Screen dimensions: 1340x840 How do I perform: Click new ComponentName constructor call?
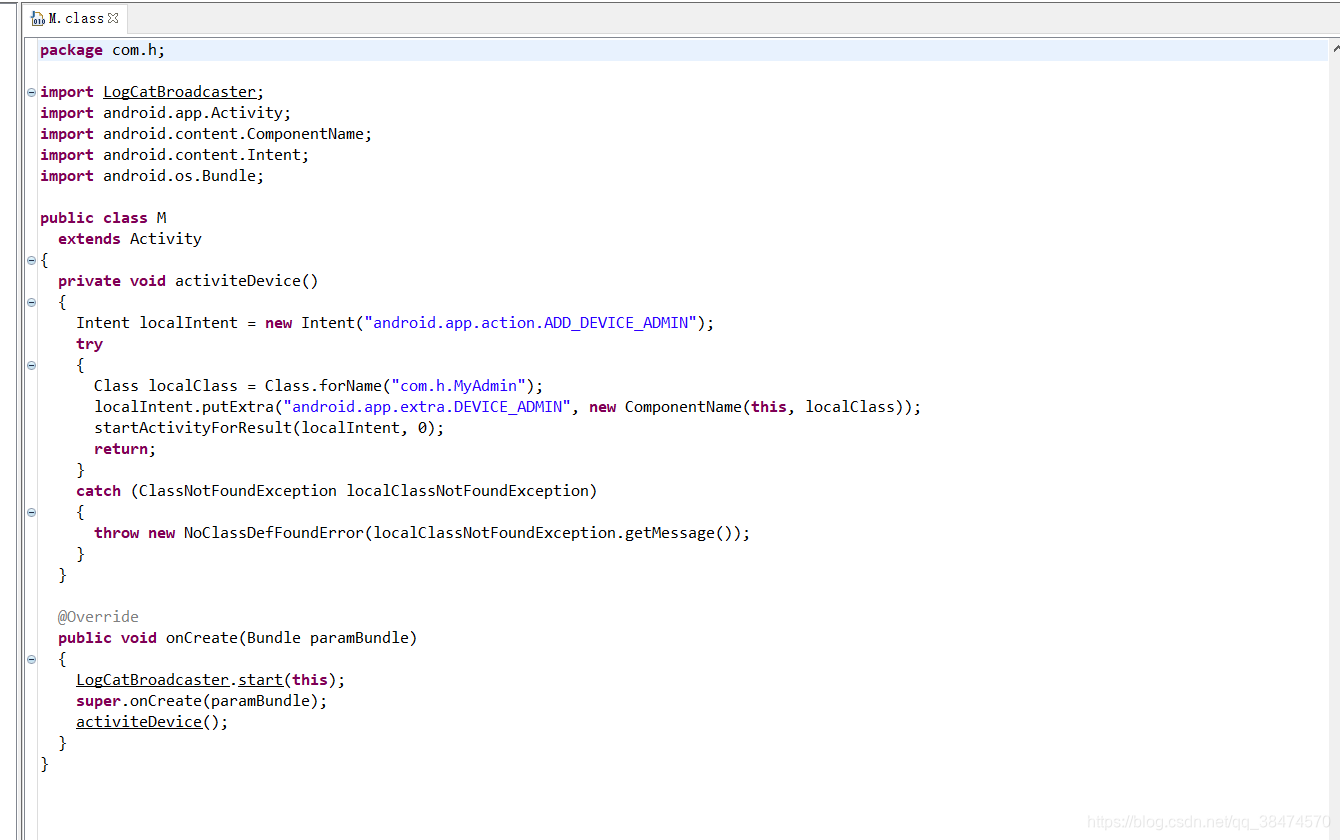tap(750, 407)
